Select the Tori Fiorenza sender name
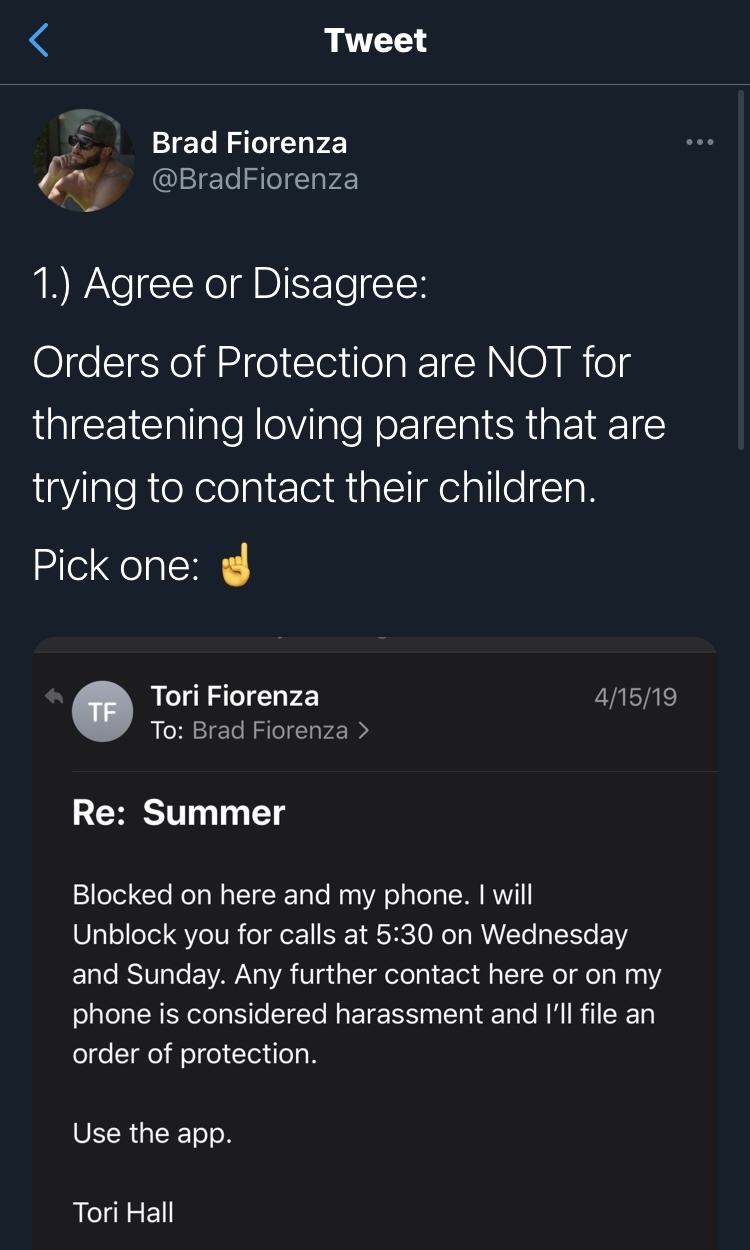This screenshot has width=750, height=1250. click(x=235, y=696)
